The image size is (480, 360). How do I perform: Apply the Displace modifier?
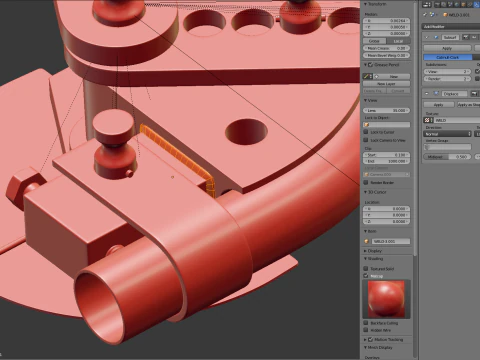tap(439, 105)
